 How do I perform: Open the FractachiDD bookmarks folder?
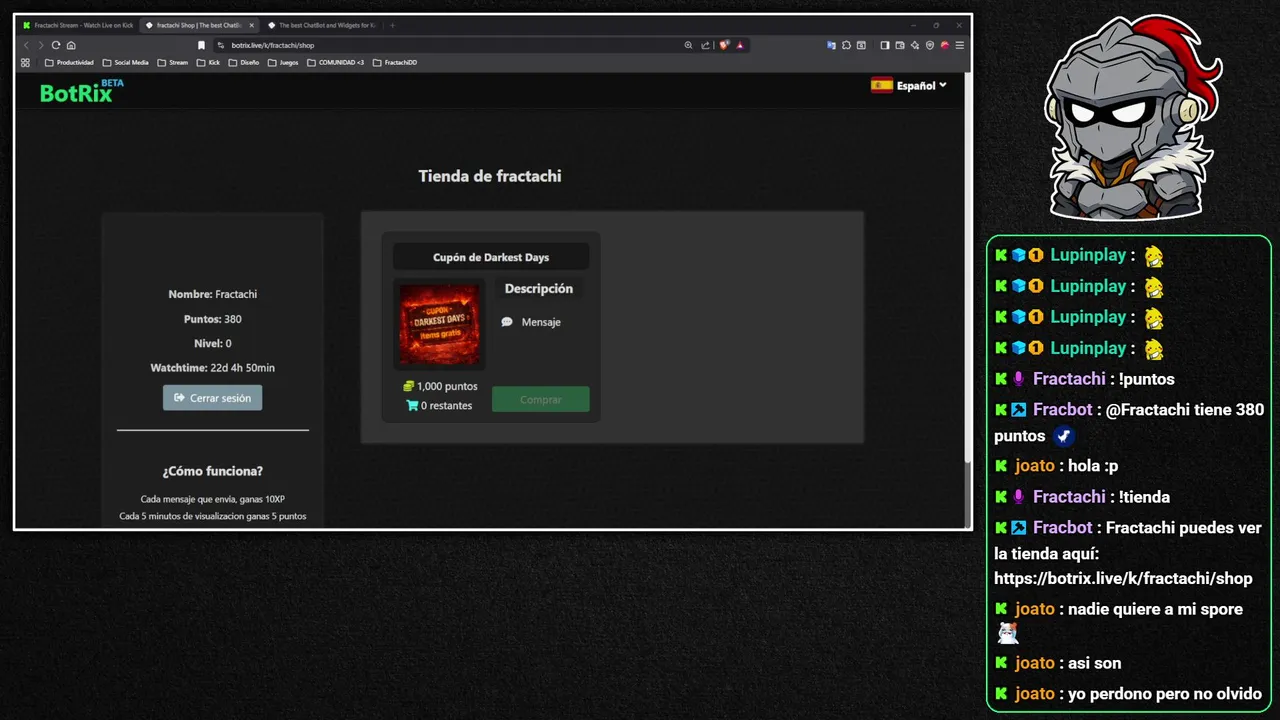point(395,62)
